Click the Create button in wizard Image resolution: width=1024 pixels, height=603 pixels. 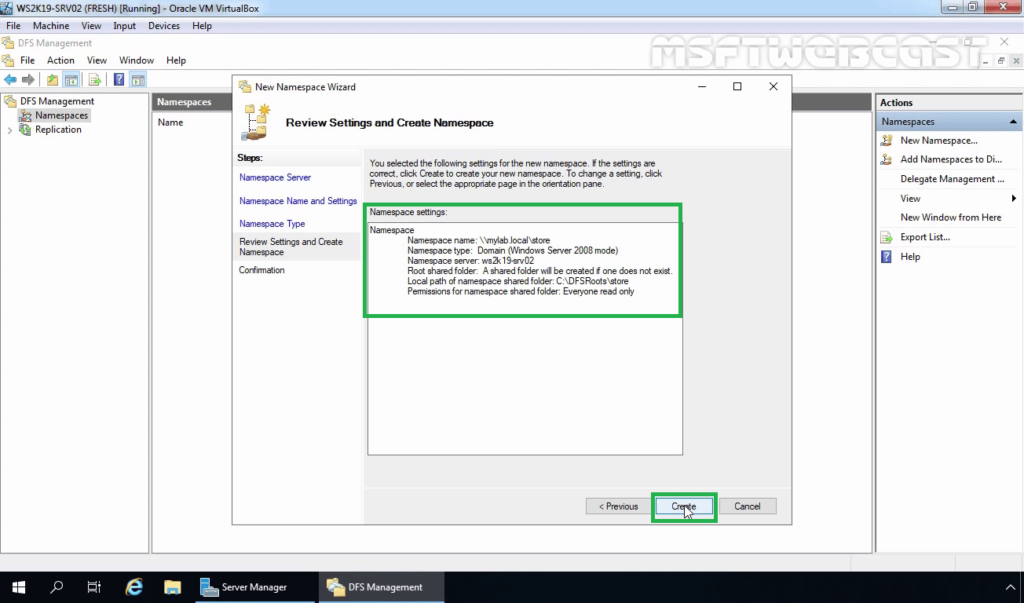[684, 506]
